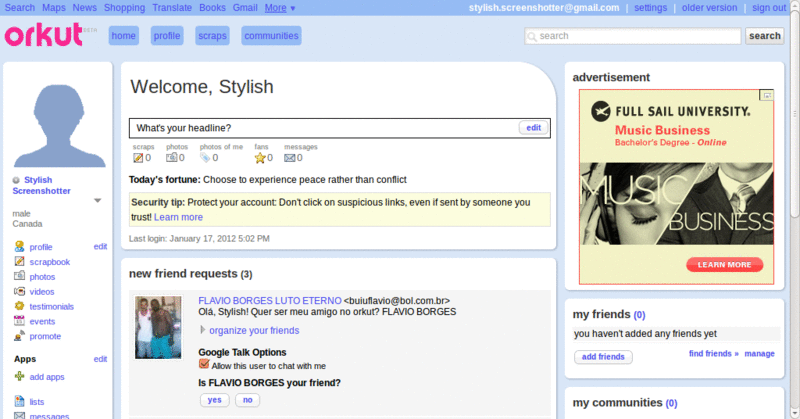
Task: Open News from the top bar
Action: (84, 8)
